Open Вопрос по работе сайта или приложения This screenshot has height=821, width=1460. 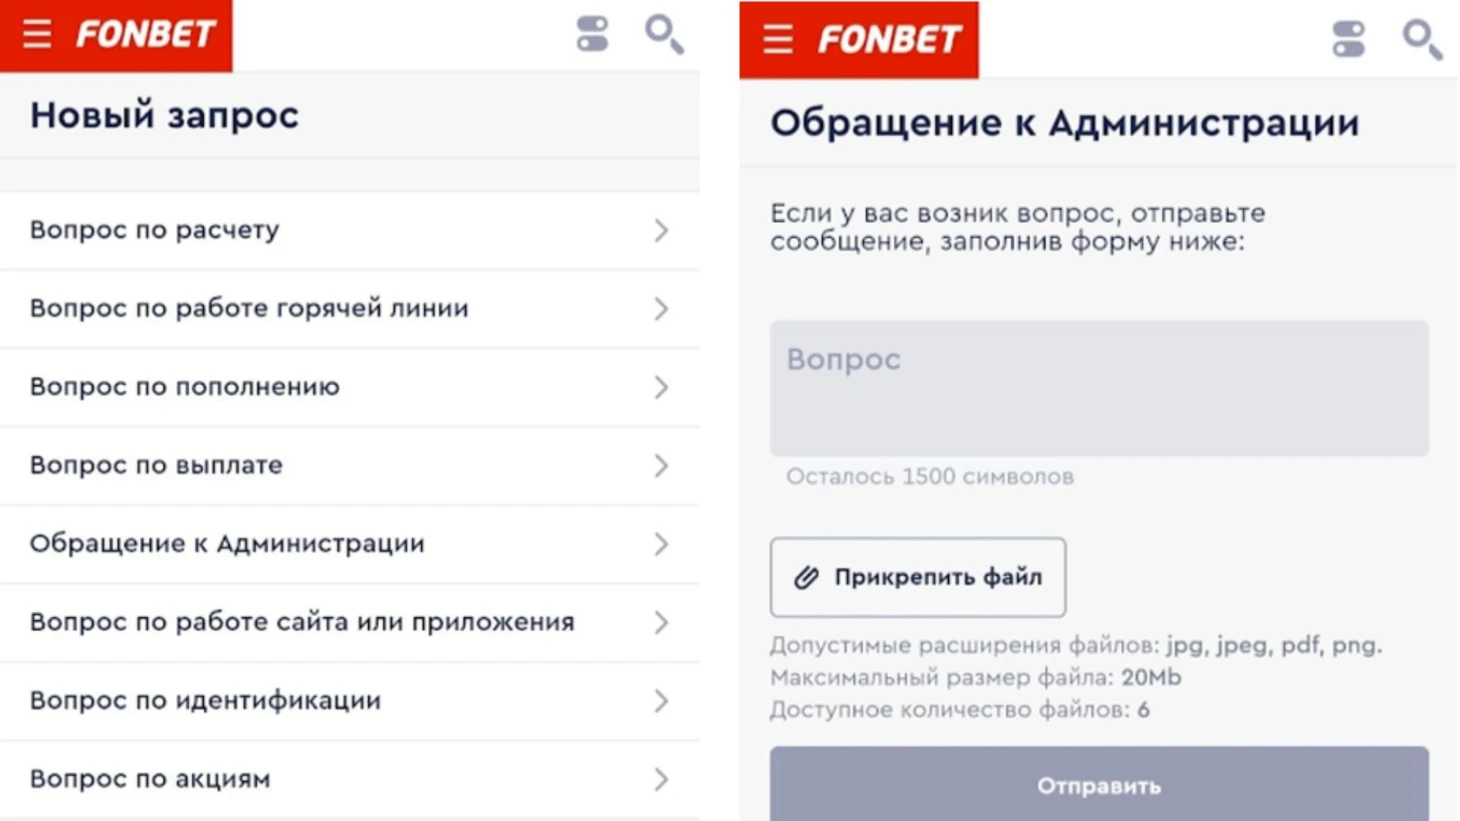350,623
